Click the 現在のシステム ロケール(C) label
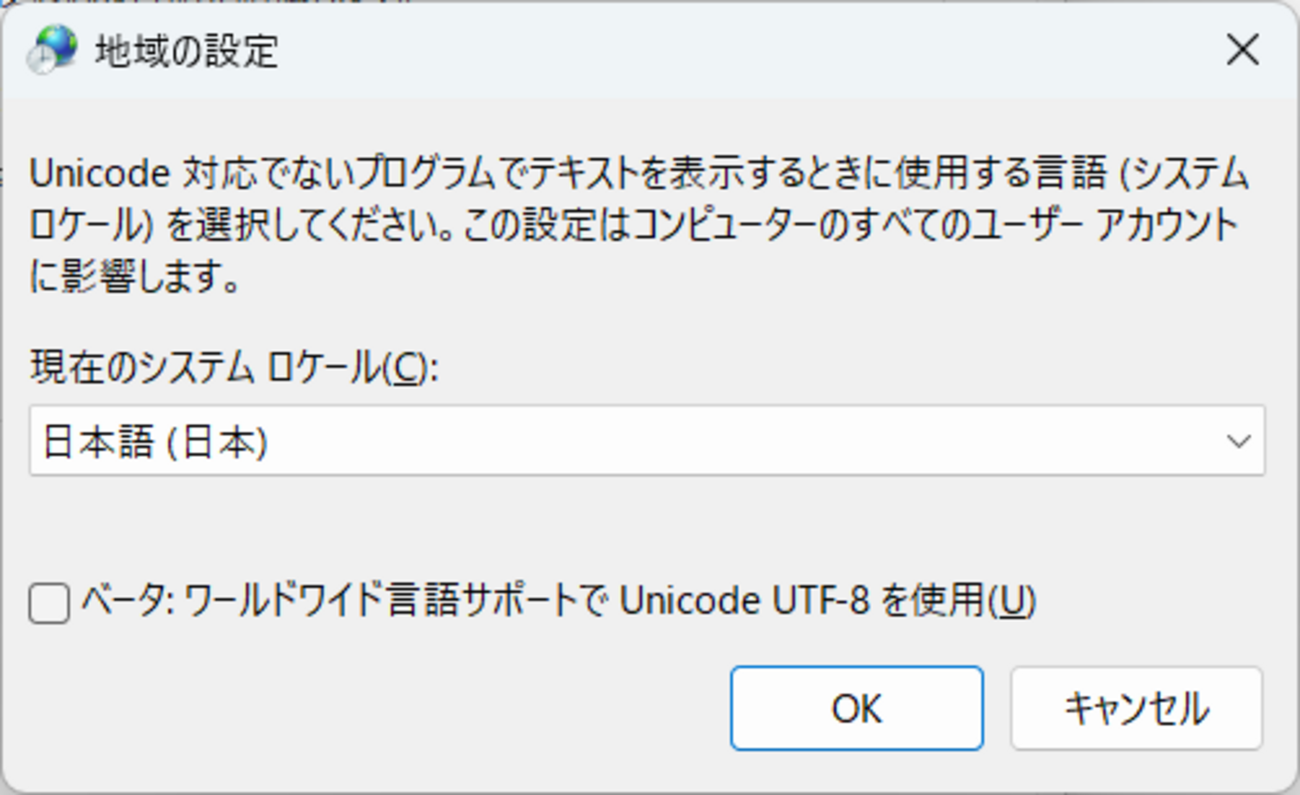Viewport: 1300px width, 795px height. [x=235, y=369]
